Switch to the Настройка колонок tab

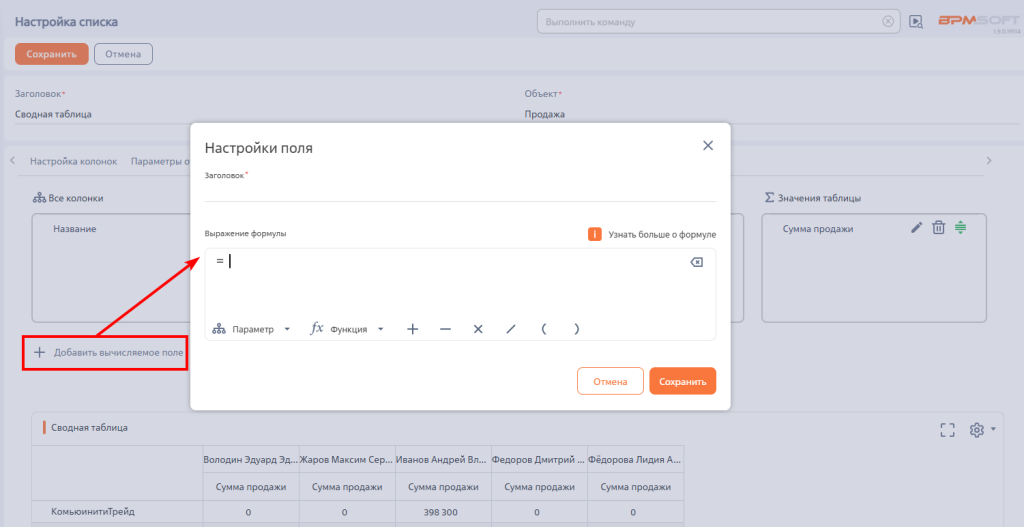point(73,161)
